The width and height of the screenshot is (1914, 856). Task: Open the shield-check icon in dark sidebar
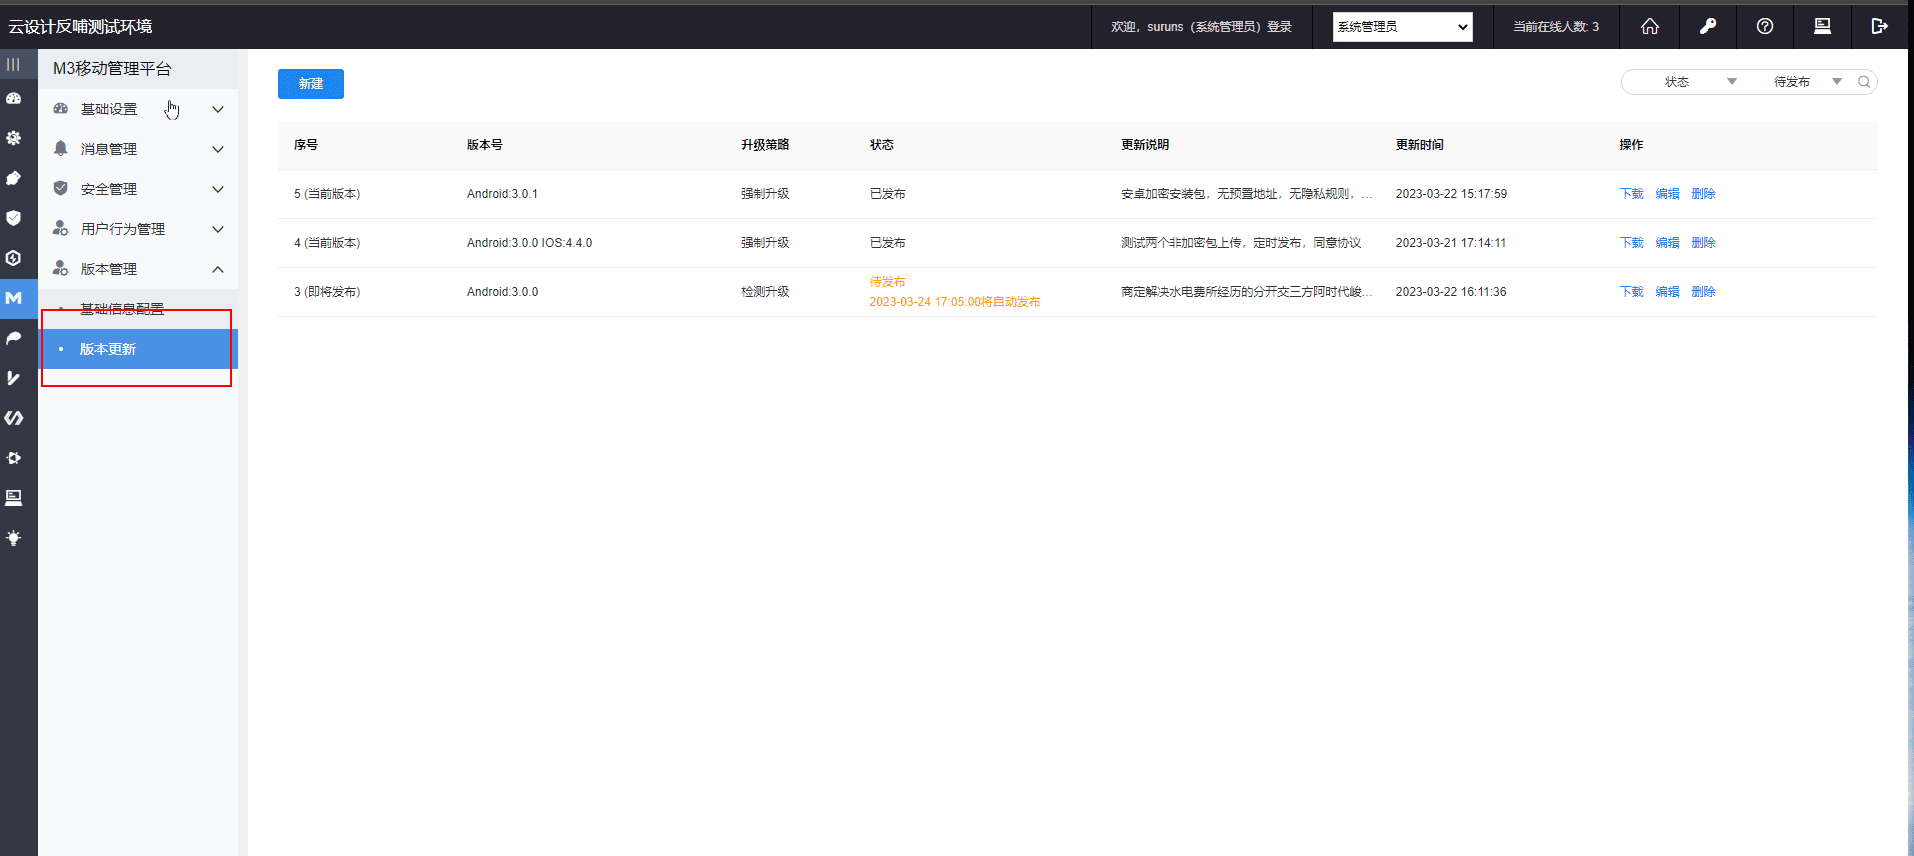13,218
